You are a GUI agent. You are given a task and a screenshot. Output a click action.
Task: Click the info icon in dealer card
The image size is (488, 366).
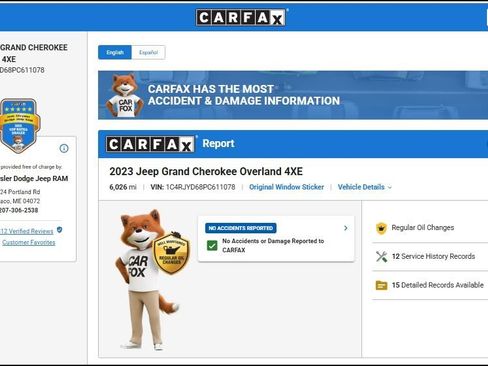pyautogui.click(x=64, y=148)
